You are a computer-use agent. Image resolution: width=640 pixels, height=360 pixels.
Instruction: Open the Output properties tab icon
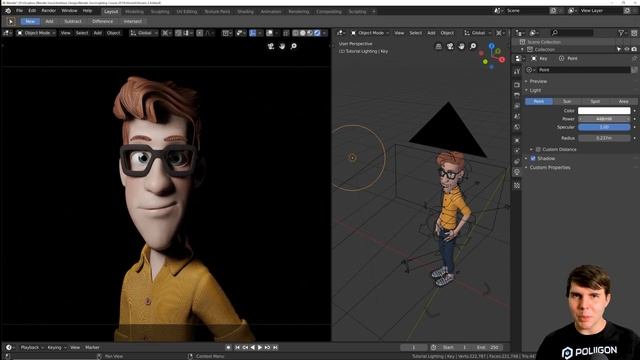click(x=517, y=95)
